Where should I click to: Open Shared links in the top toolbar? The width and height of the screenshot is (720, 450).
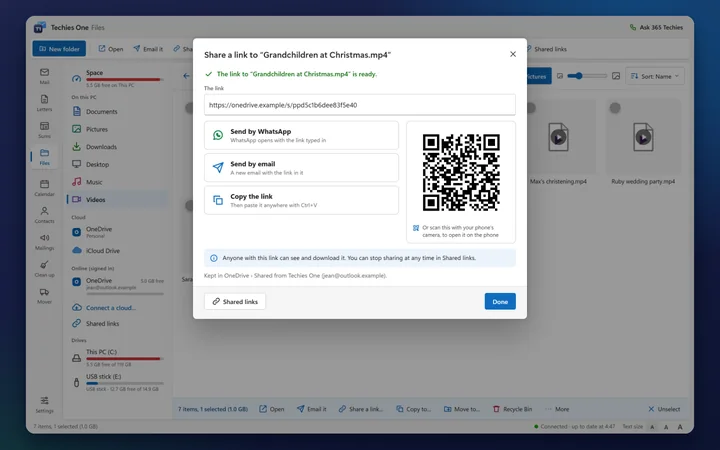(546, 49)
